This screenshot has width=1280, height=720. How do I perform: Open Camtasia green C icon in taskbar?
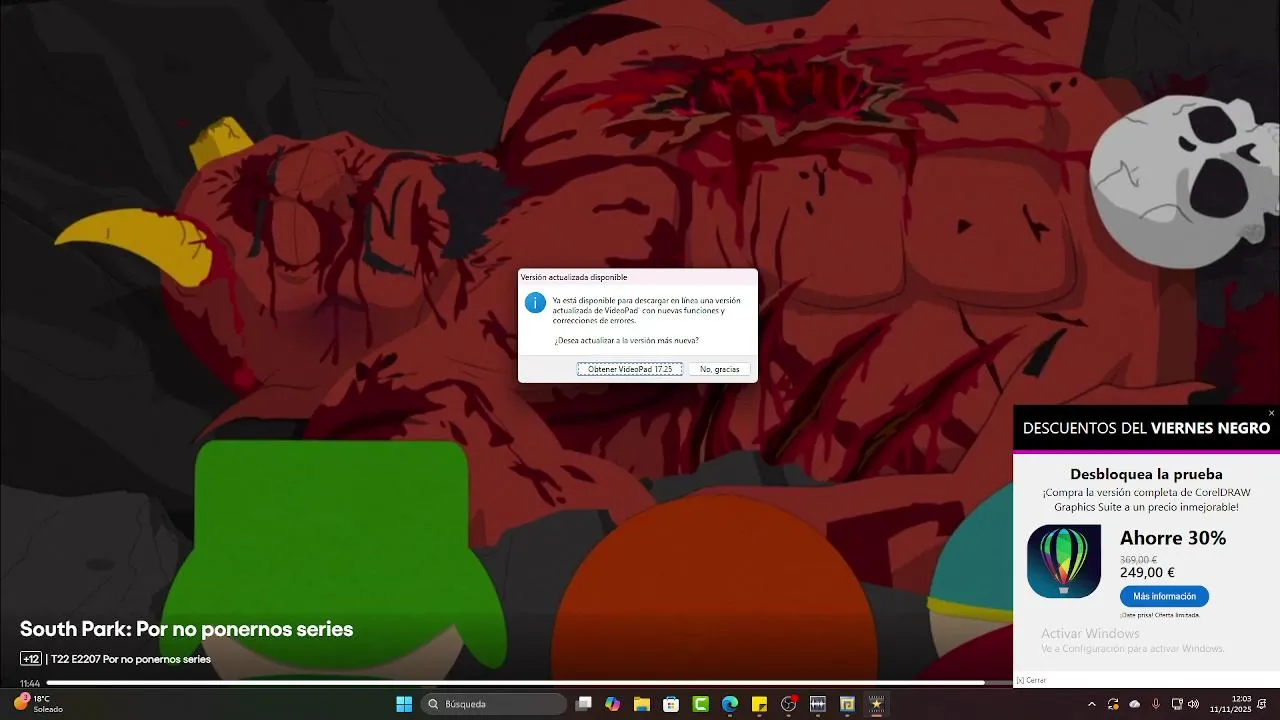(x=701, y=704)
